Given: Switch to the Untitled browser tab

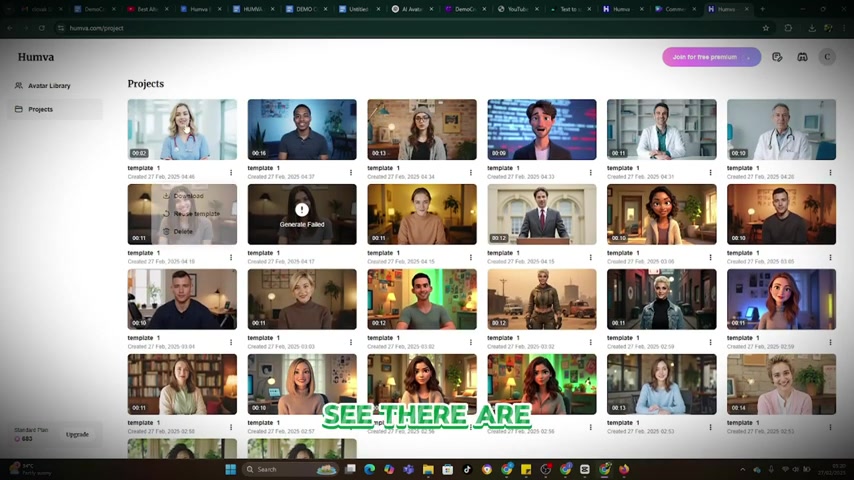Looking at the screenshot, I should [358, 9].
